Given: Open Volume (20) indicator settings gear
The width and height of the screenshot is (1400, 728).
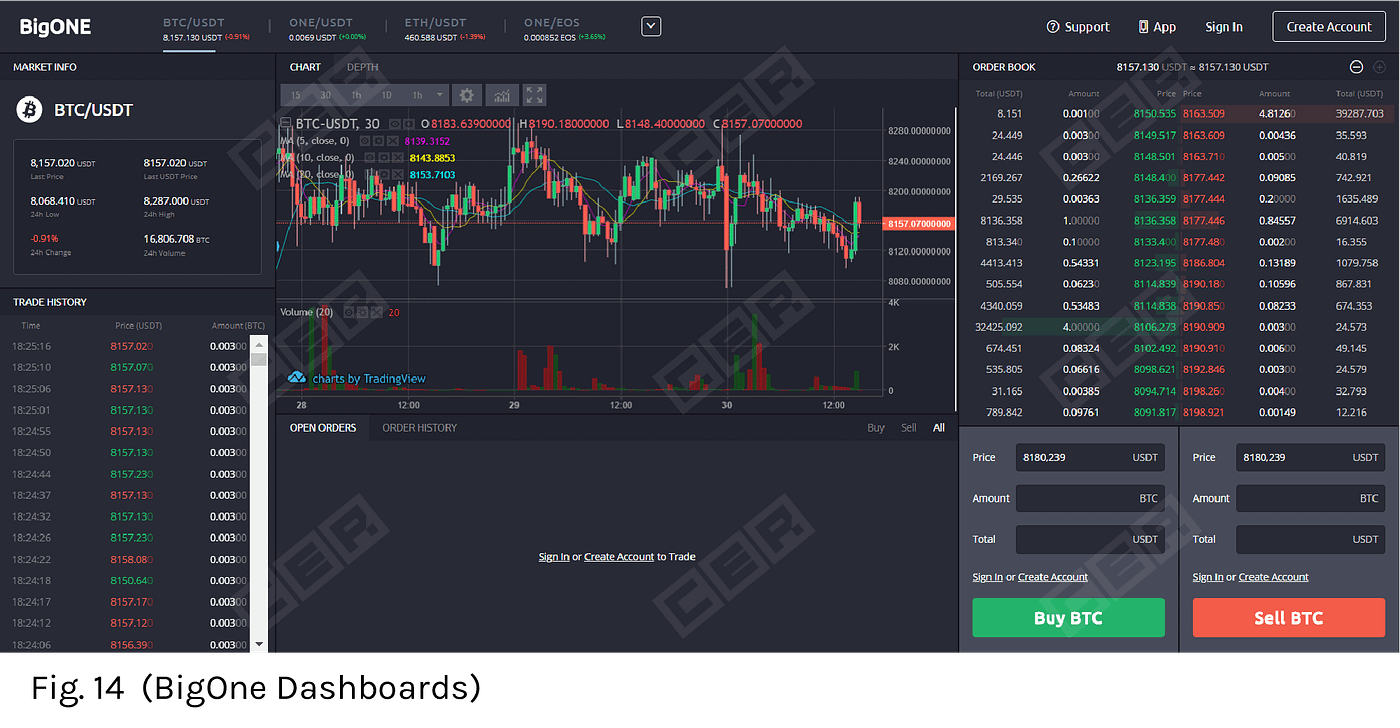Looking at the screenshot, I should pyautogui.click(x=362, y=312).
